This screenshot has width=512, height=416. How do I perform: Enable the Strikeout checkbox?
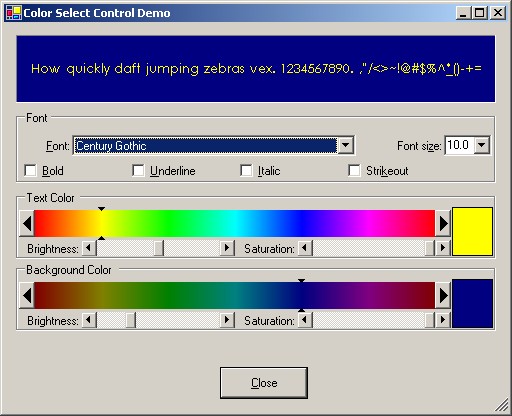pos(354,171)
